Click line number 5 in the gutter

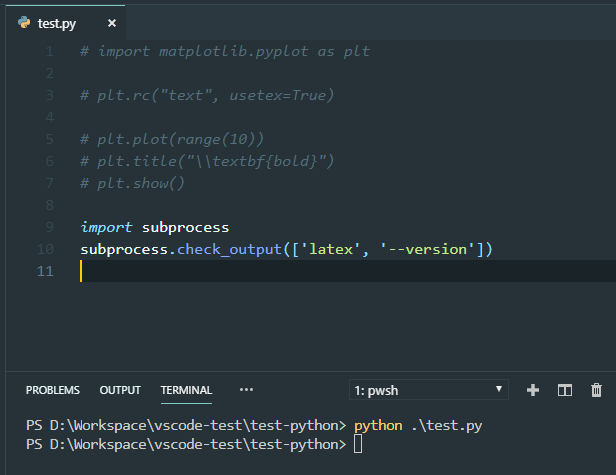coord(50,139)
